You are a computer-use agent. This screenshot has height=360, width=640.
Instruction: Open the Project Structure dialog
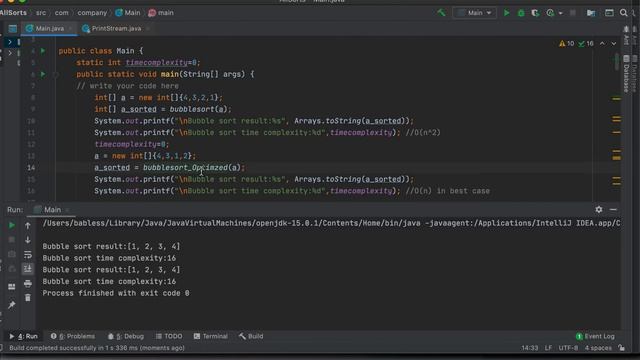point(591,13)
